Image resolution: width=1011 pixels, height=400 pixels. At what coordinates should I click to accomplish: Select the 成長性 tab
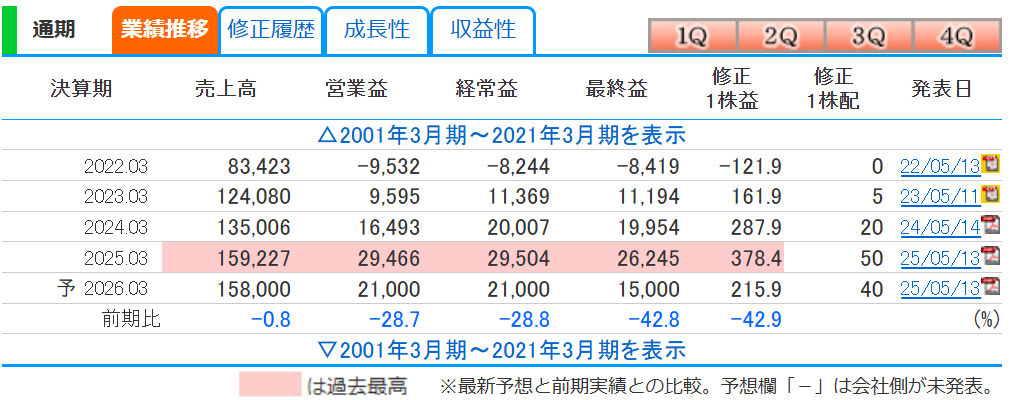(376, 29)
